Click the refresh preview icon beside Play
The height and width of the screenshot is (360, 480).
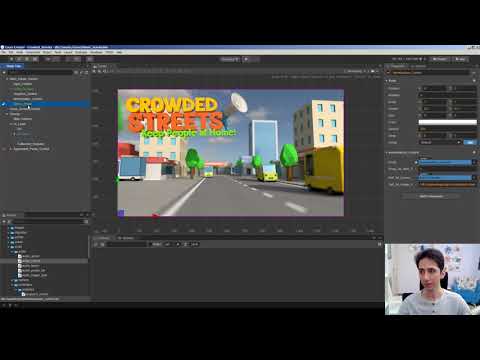click(x=255, y=59)
